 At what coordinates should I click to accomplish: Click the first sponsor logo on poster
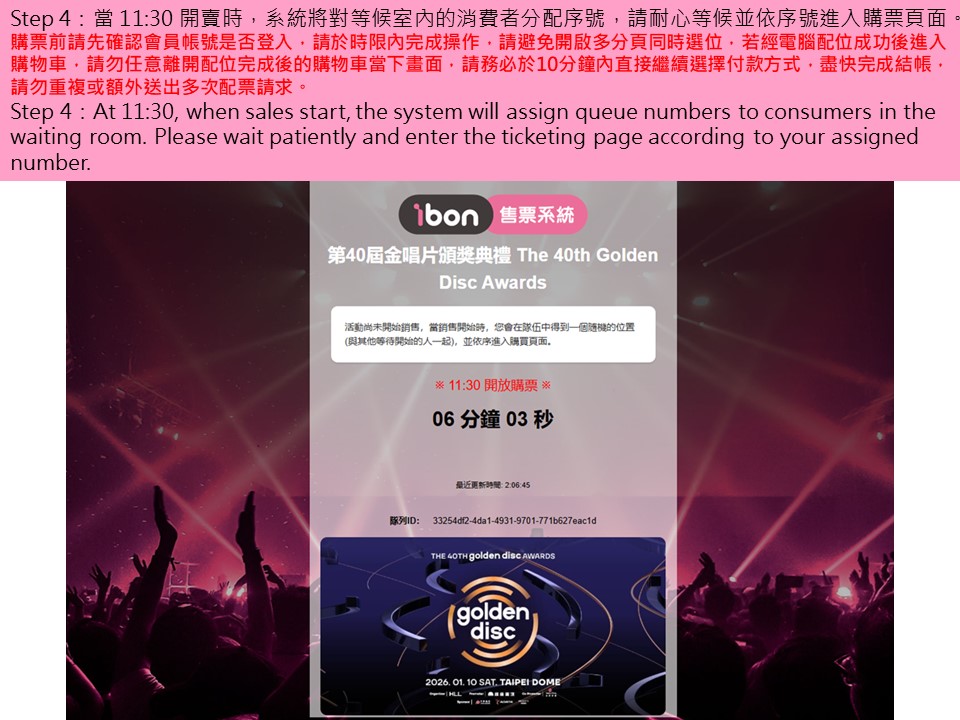(482, 702)
